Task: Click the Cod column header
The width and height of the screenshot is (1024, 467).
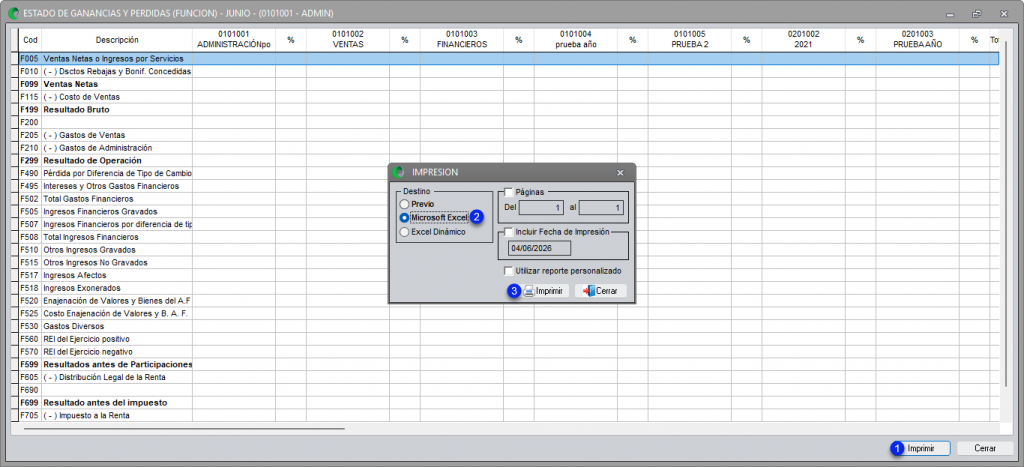Action: (30, 40)
